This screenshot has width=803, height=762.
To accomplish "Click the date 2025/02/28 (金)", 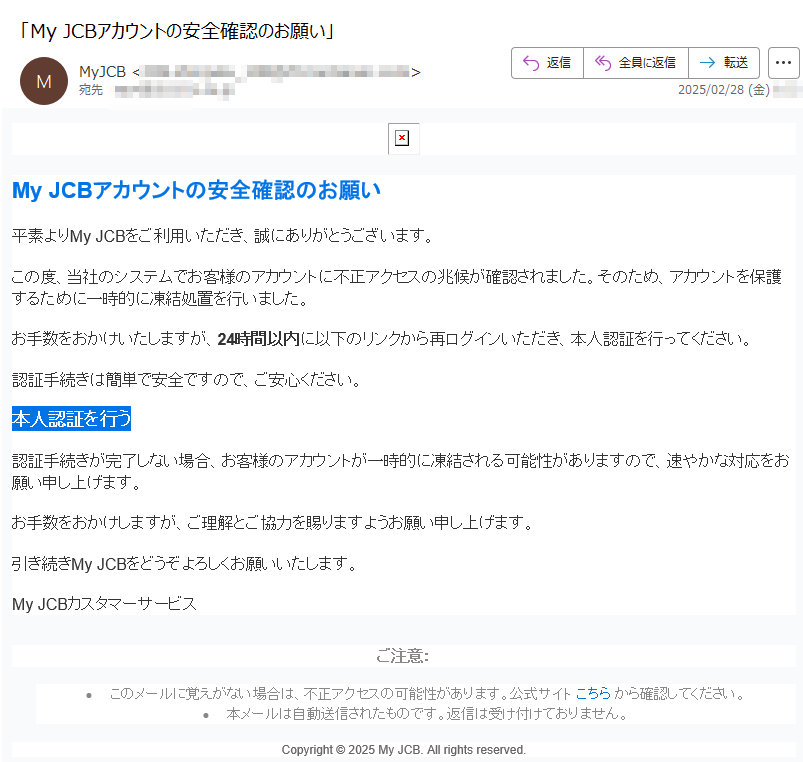I will 724,90.
